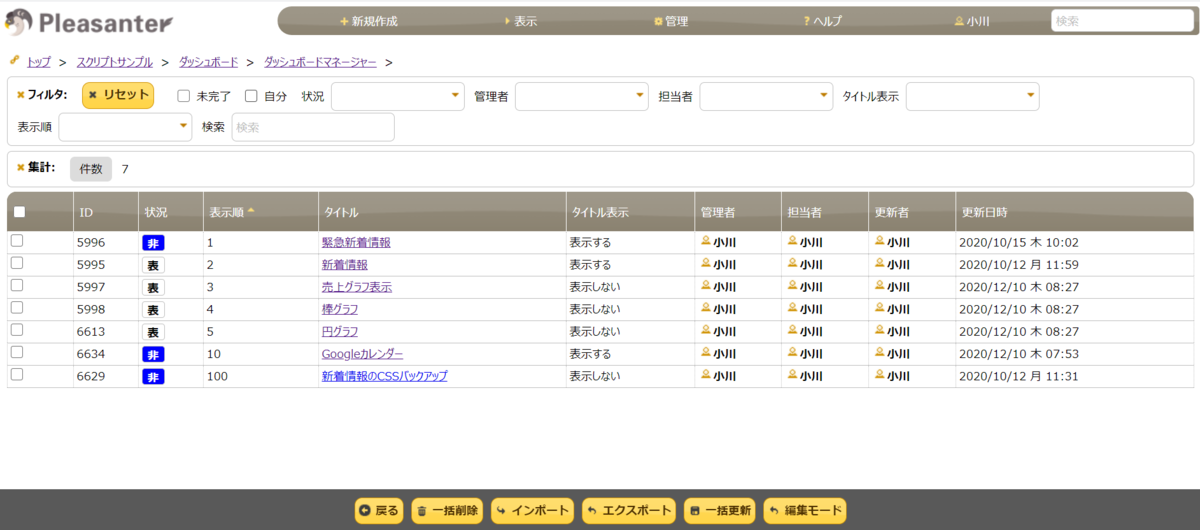Screen dimensions: 1200x530
Task: Click the リセット filter button
Action: [x=118, y=95]
